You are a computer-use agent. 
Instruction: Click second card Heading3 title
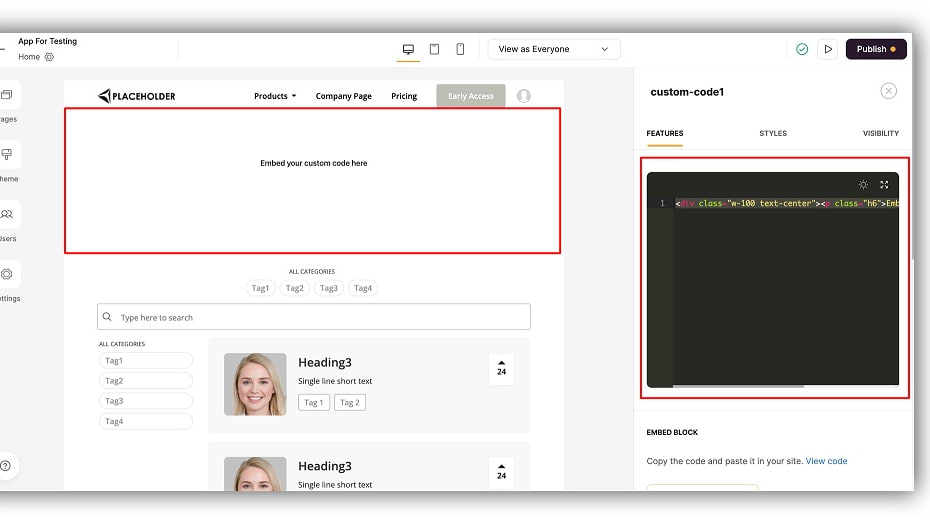[325, 466]
